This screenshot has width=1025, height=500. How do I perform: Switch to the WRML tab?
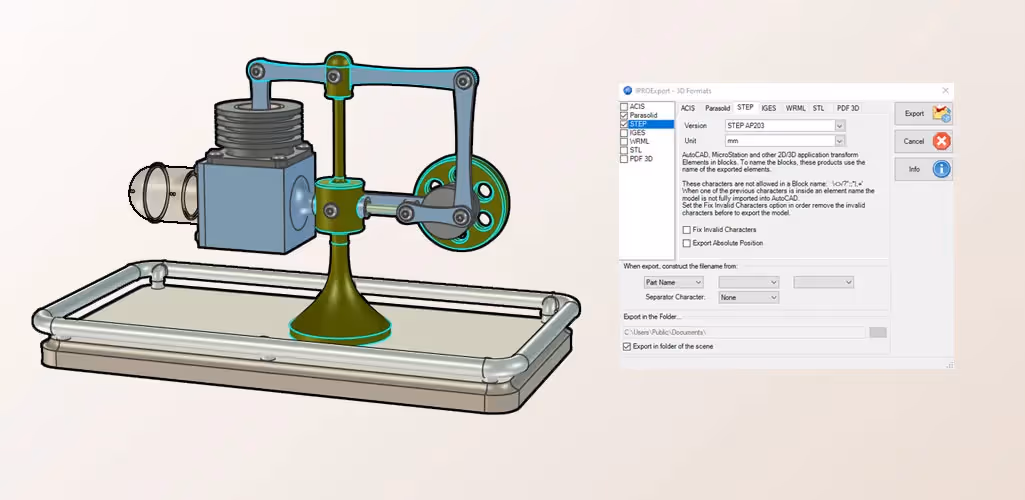coord(796,108)
